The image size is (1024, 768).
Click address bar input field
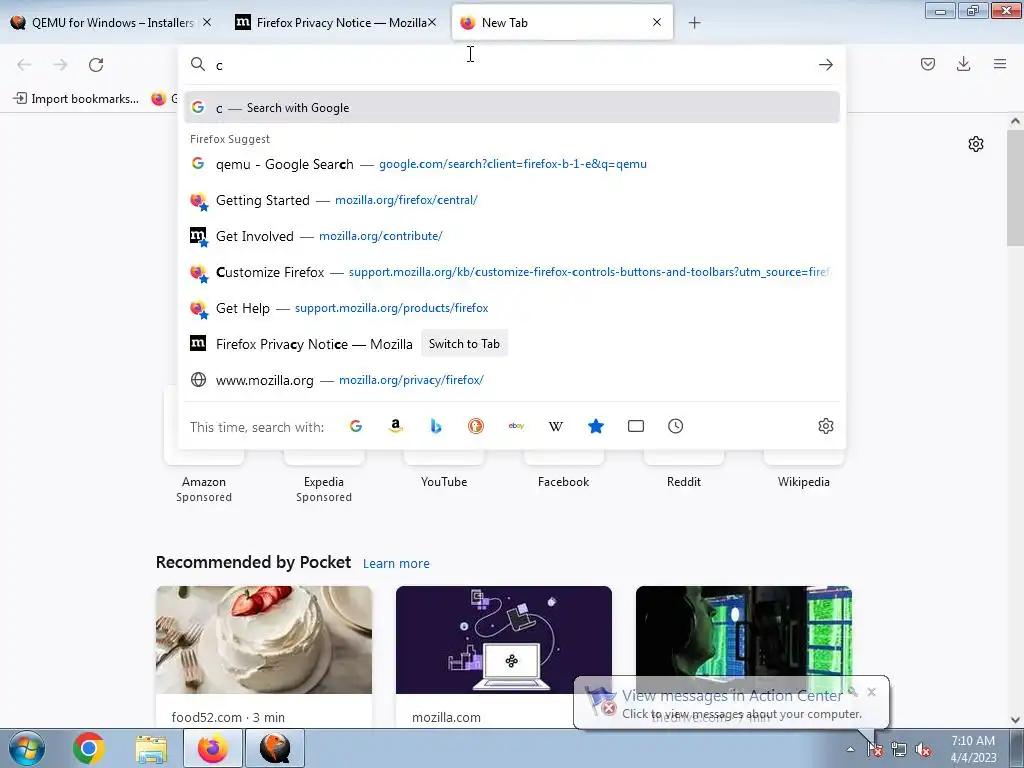513,65
